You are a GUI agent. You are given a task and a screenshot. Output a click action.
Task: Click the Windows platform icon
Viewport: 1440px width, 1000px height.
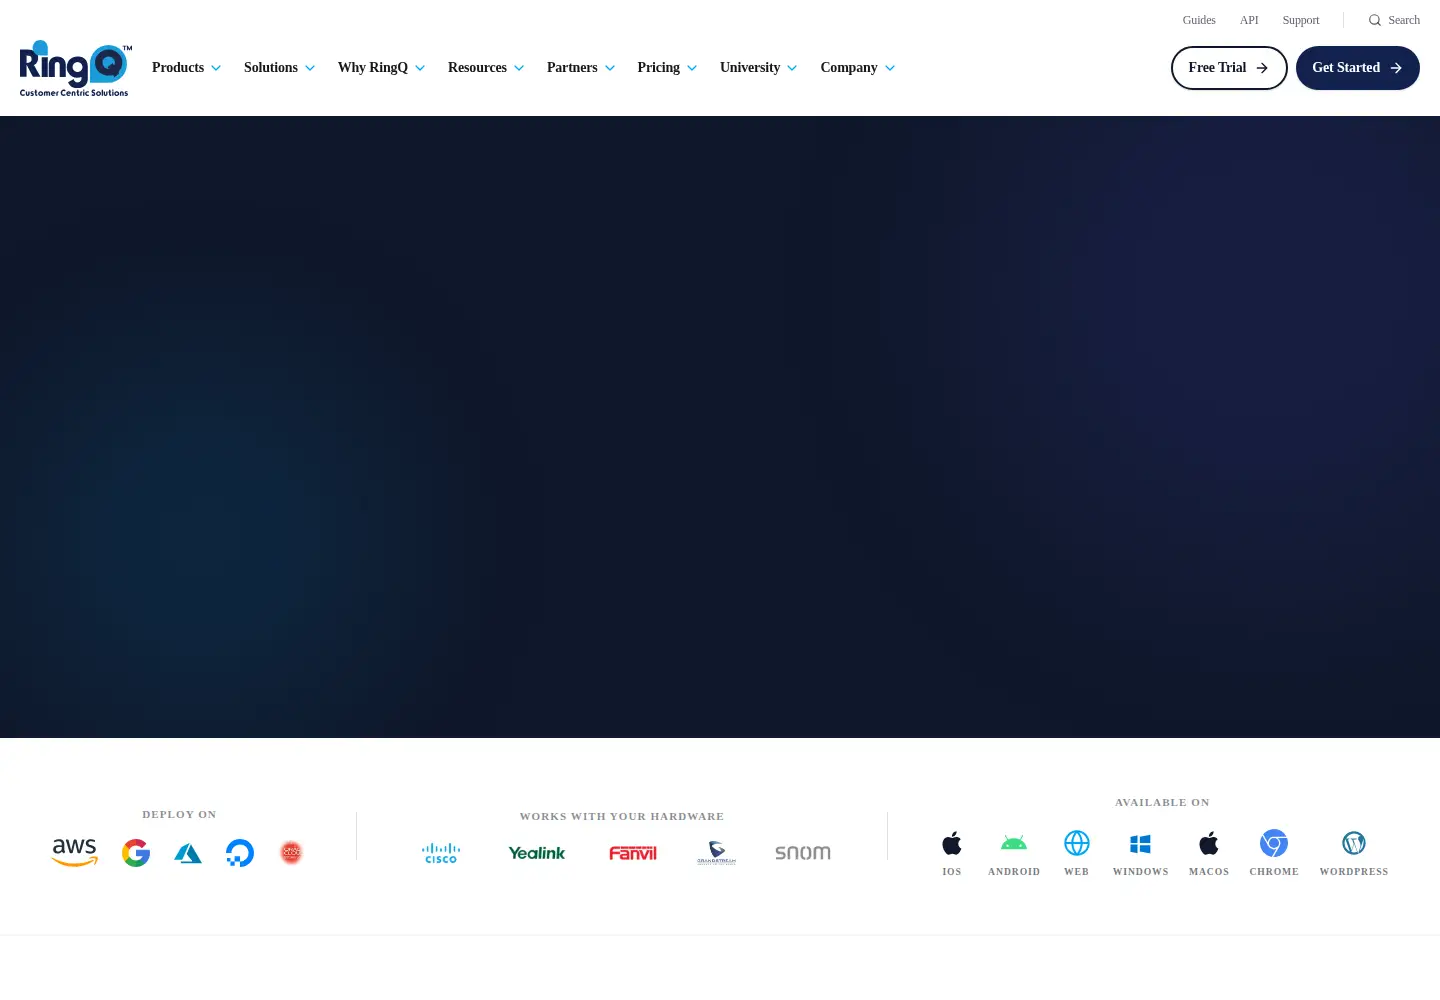point(1140,844)
